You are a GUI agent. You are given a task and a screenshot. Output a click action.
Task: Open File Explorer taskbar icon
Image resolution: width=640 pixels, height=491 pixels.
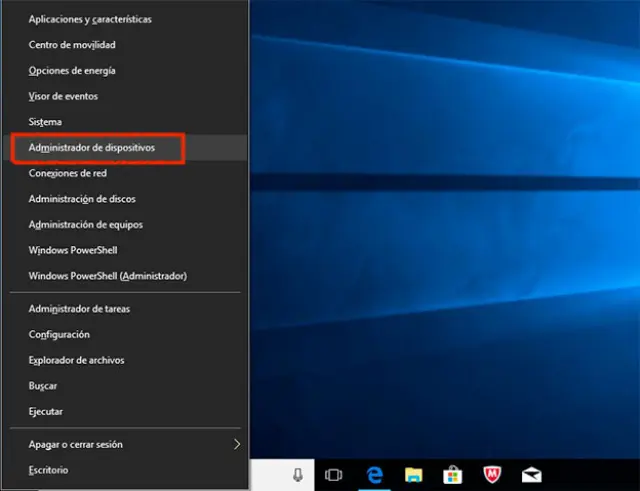coord(413,475)
